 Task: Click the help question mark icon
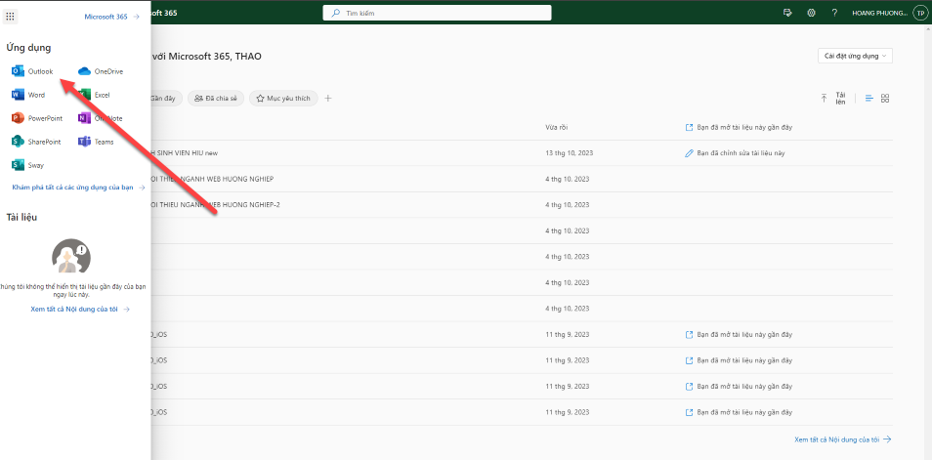click(835, 12)
